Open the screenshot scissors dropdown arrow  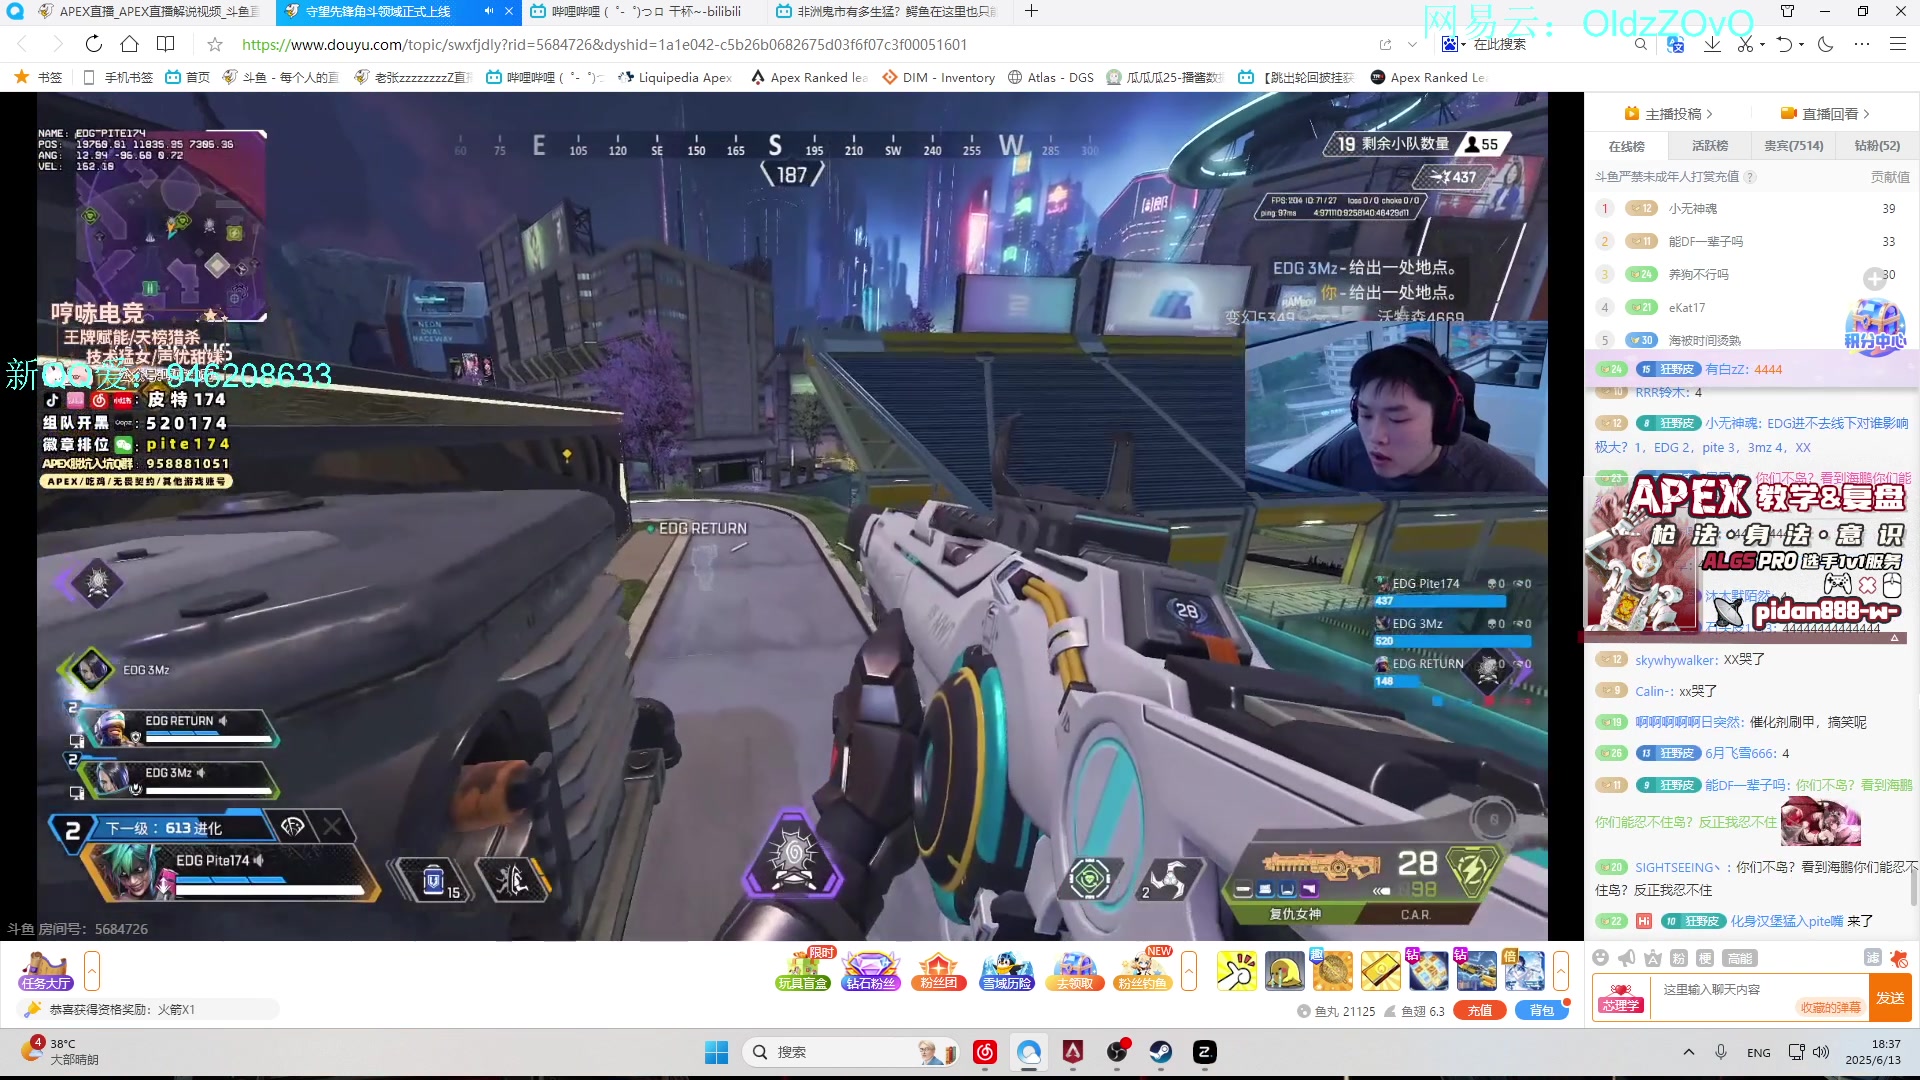click(x=1762, y=44)
